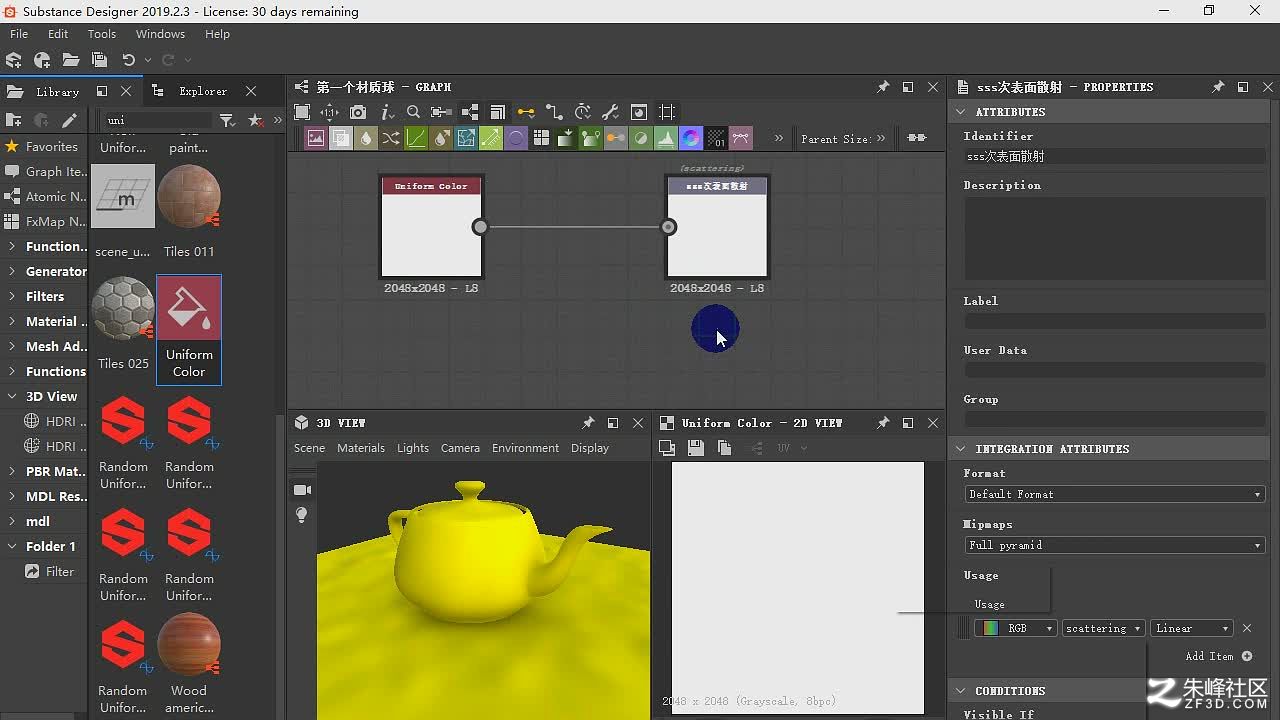Switch to the Explorer tab
Screen dimensions: 1280x720
[x=203, y=91]
